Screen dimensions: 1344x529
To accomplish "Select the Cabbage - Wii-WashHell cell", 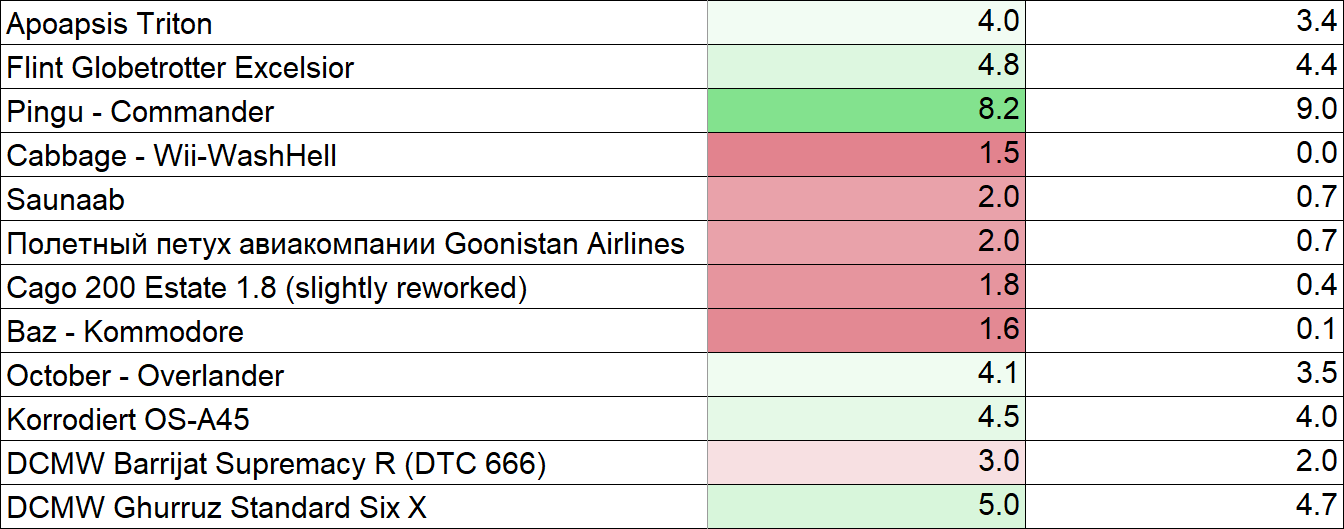I will click(x=354, y=155).
